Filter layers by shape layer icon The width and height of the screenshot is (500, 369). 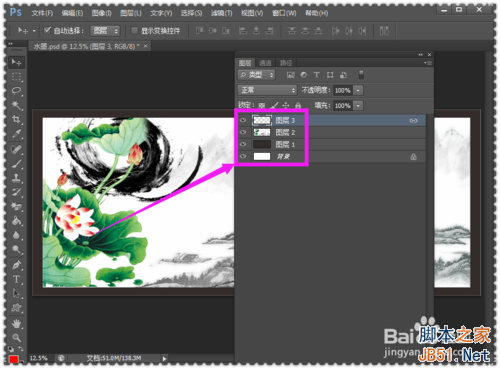[x=330, y=75]
